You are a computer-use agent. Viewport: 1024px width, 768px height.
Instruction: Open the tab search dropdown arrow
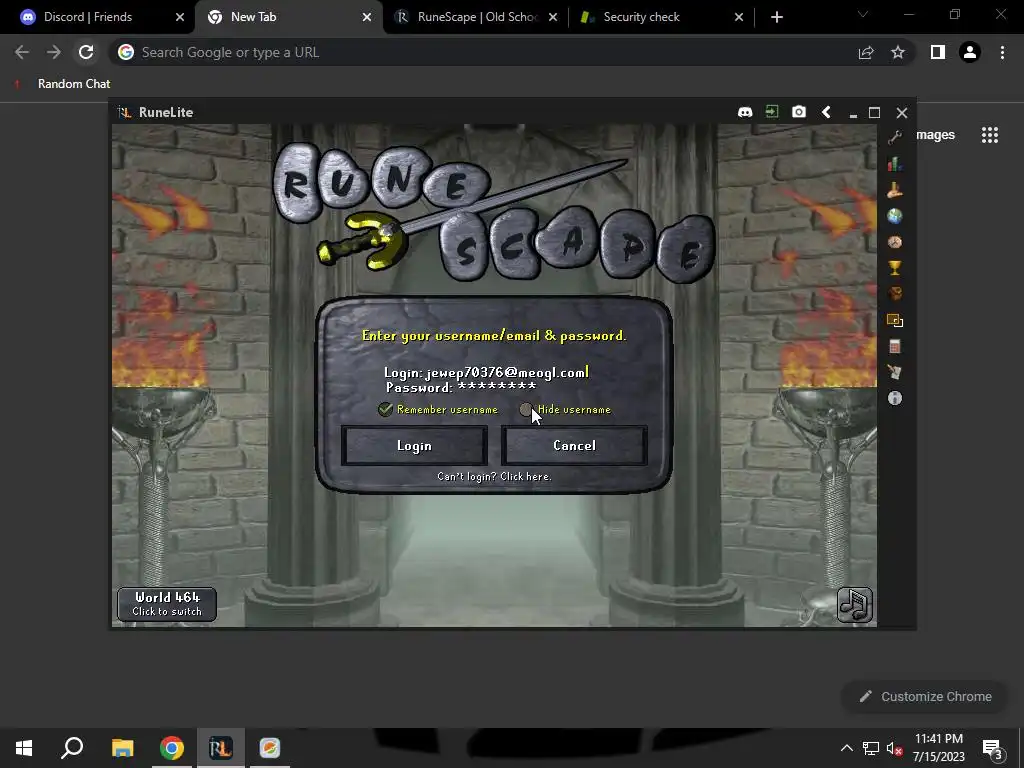863,14
